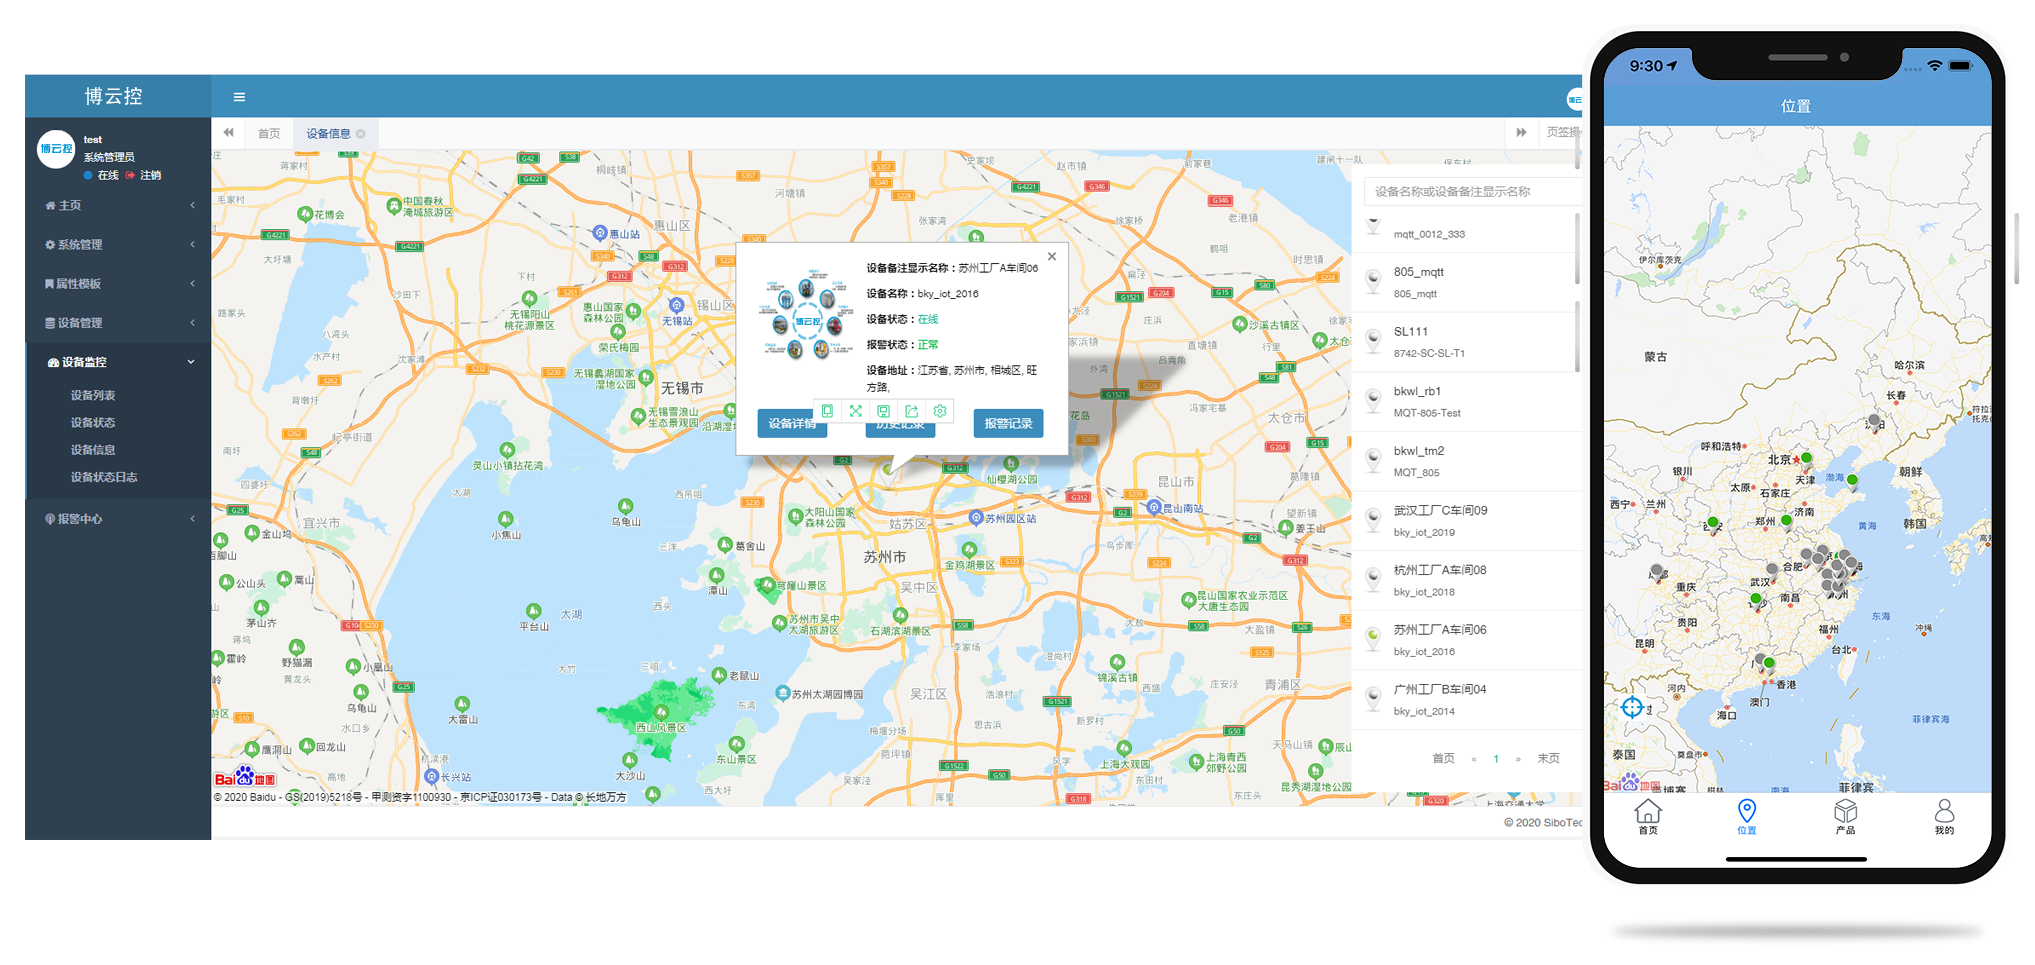Close the device info popup
2035x965 pixels.
[1052, 257]
